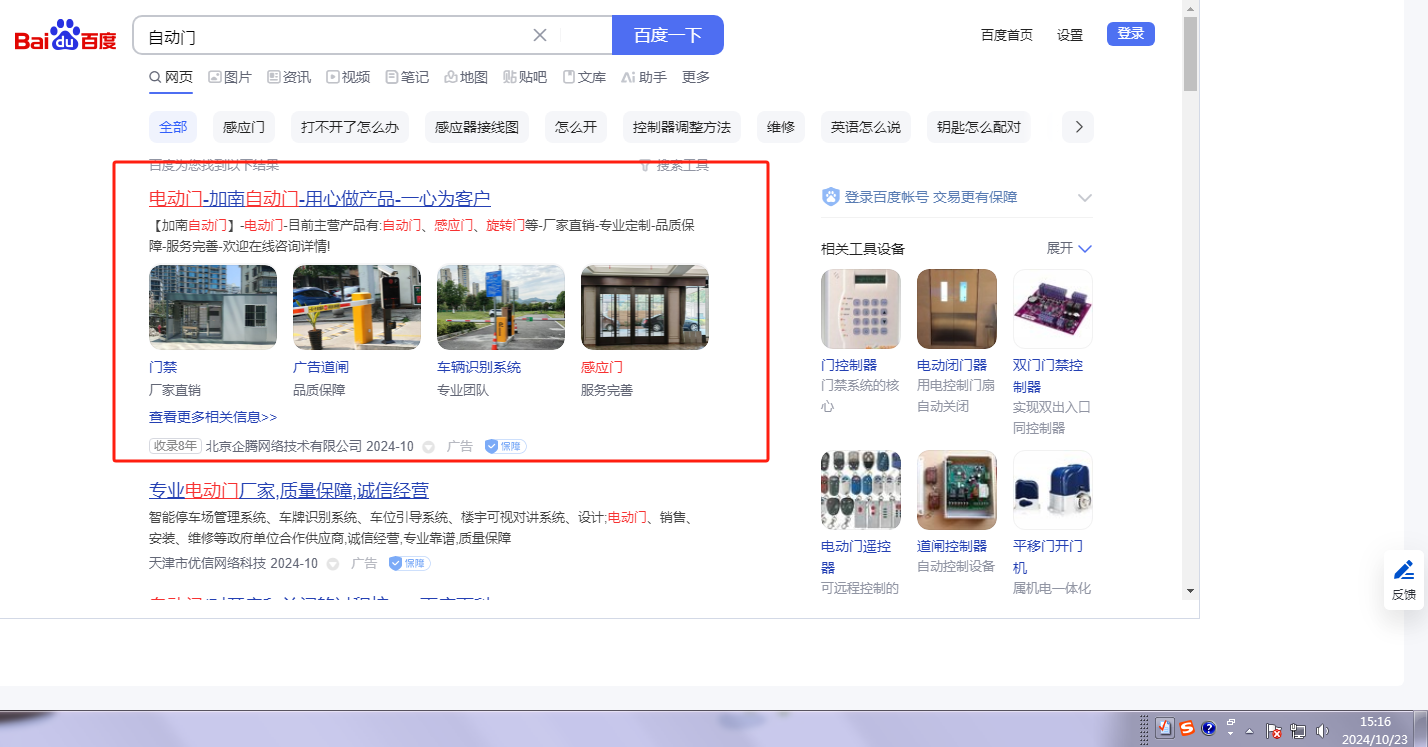Viewport: 1428px width, 747px height.
Task: Switch to the 图片 search tab
Action: (x=230, y=77)
